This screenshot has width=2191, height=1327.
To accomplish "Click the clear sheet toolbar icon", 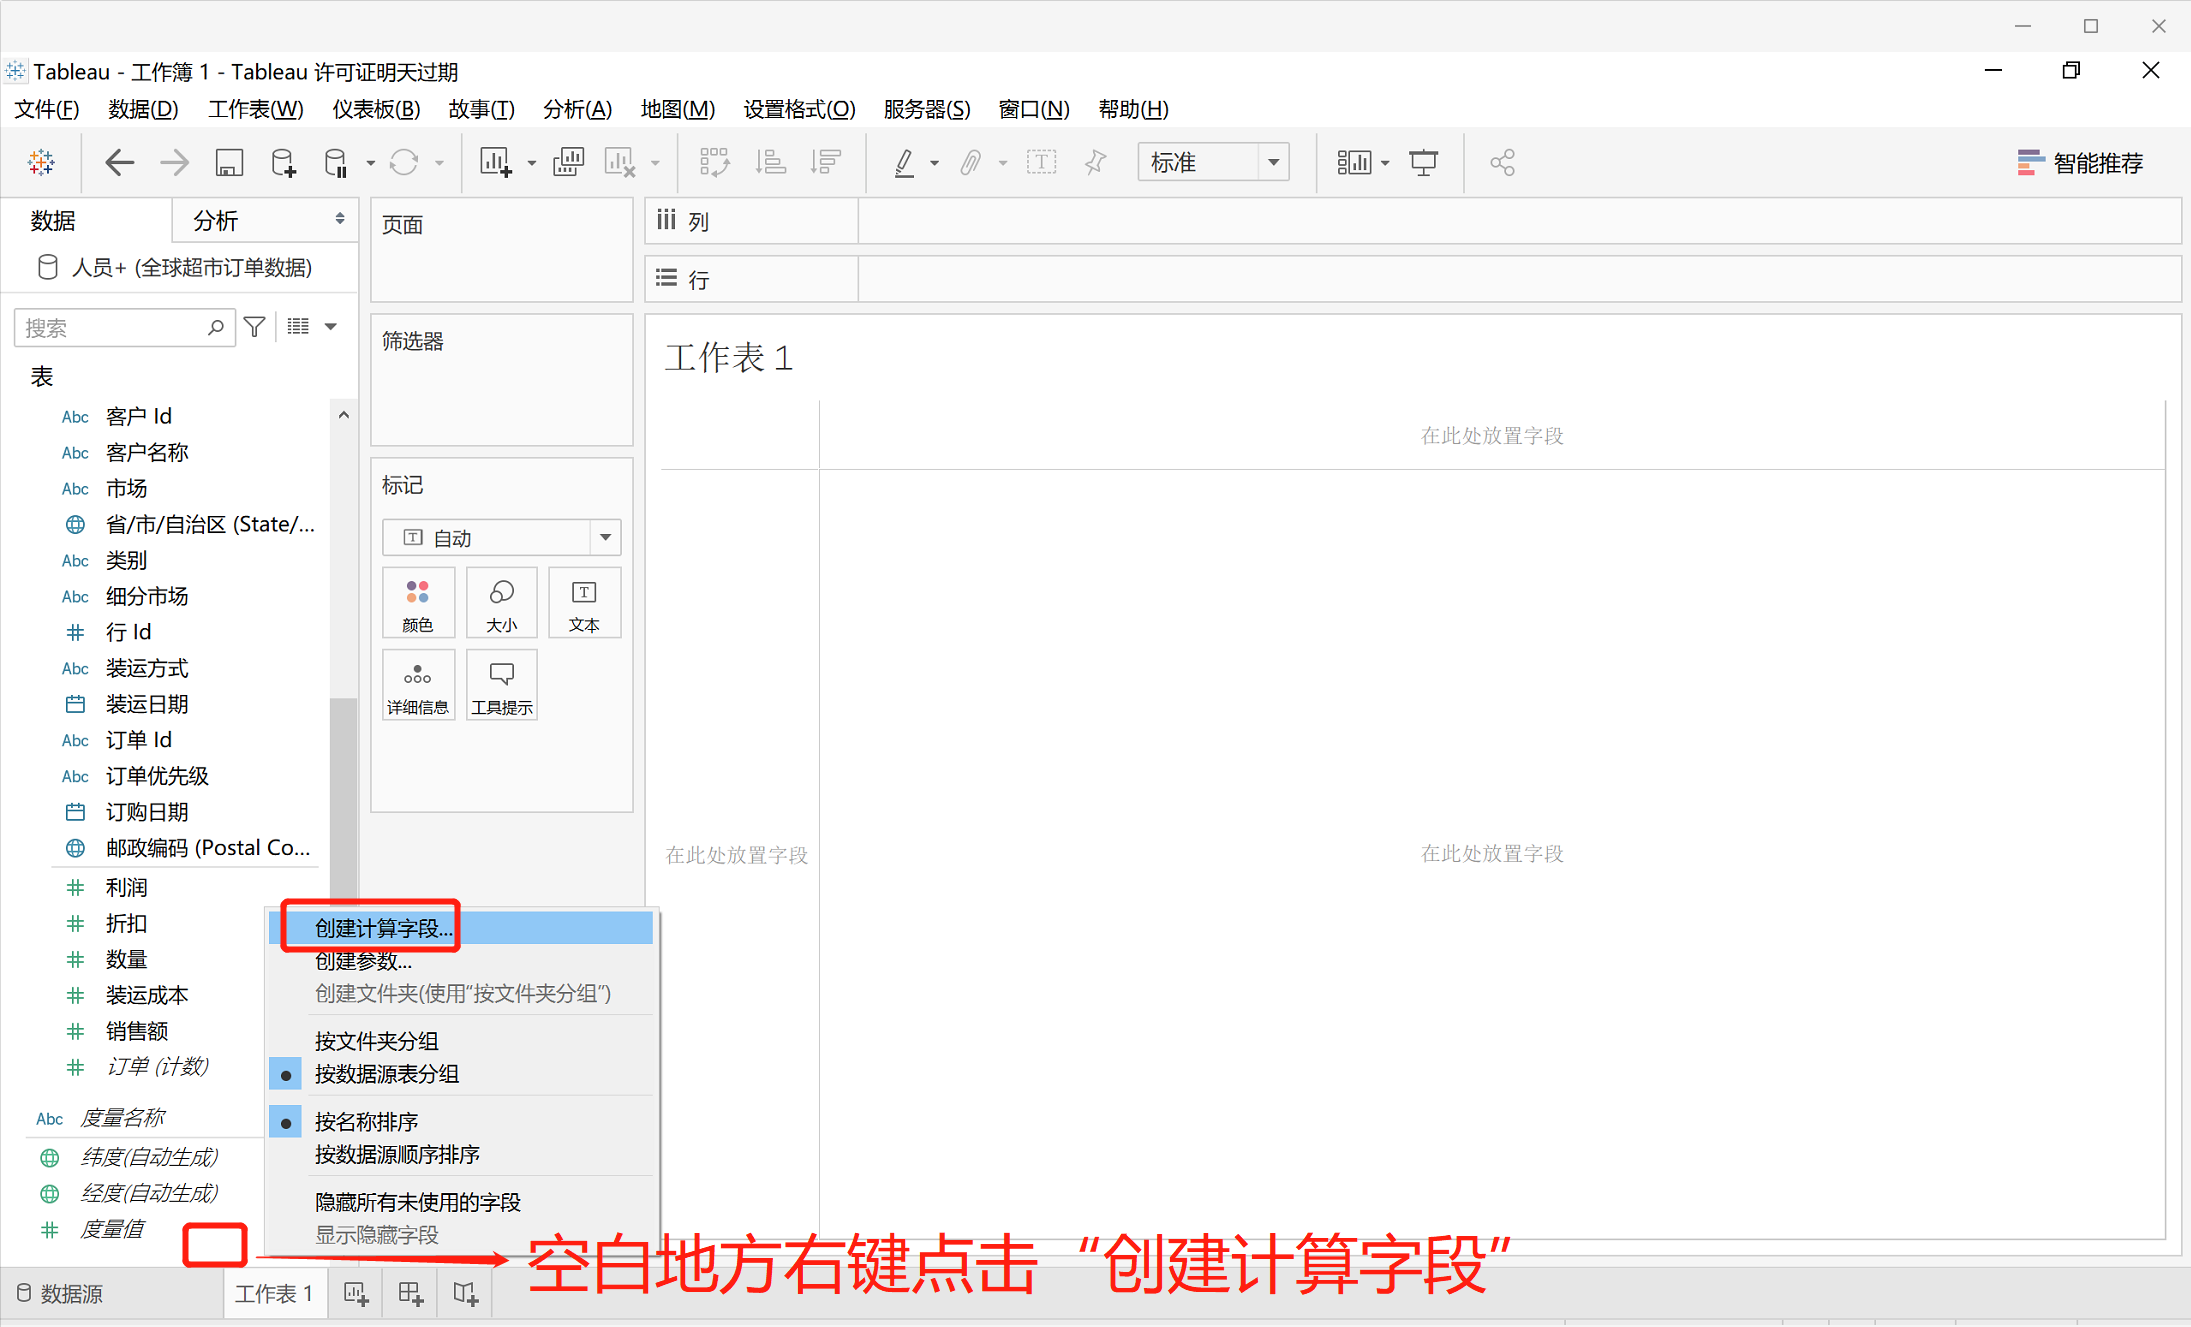I will click(620, 162).
